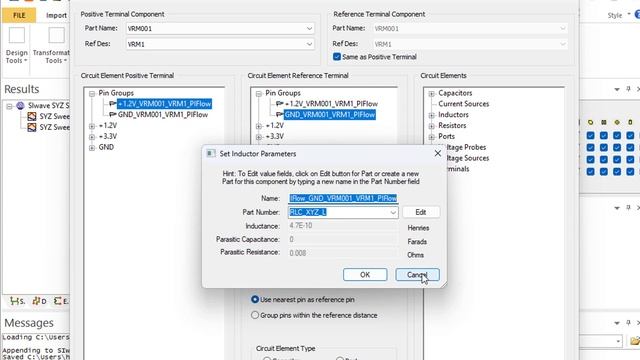640x360 pixels.
Task: Select GND_VRM001_VRM1_PIFlow in Reference Terminal tree
Action: coord(330,115)
